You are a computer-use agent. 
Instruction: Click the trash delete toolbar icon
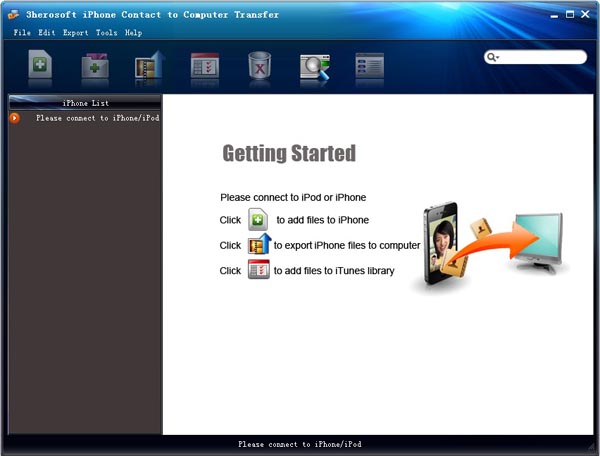(x=260, y=67)
